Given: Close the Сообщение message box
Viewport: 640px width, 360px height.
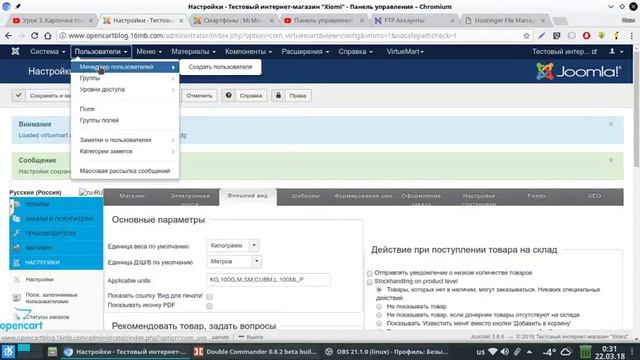Looking at the screenshot, I should [611, 160].
